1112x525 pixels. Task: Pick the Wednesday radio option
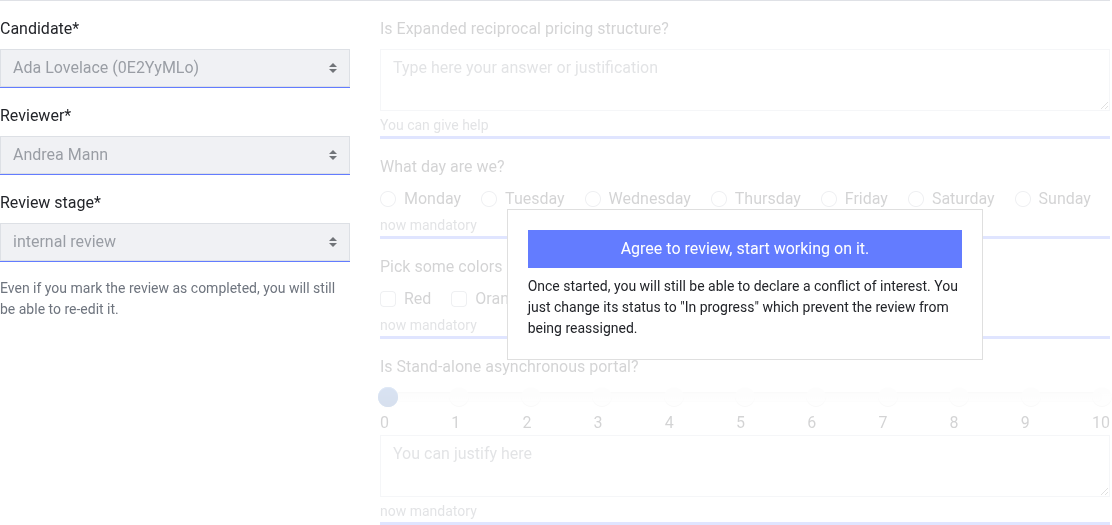point(593,199)
